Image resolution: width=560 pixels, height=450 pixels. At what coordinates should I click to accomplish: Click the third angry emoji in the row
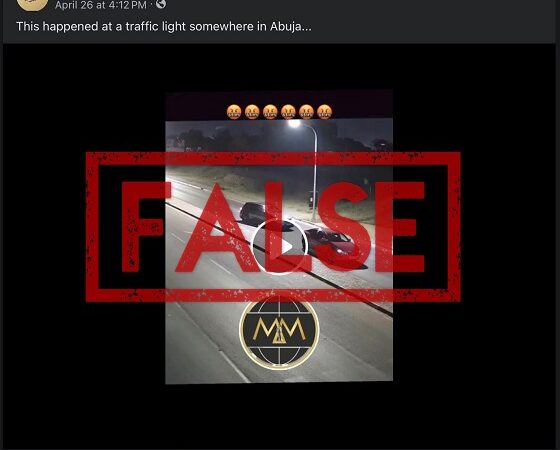pyautogui.click(x=270, y=112)
